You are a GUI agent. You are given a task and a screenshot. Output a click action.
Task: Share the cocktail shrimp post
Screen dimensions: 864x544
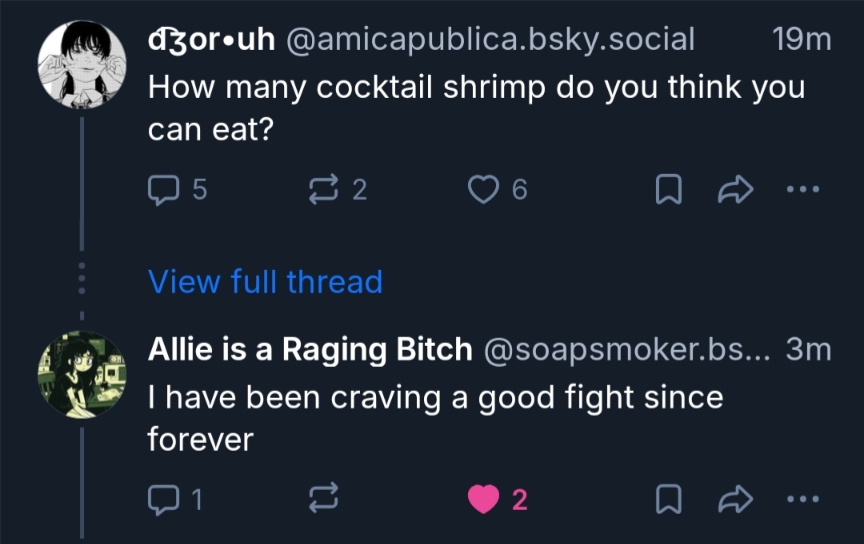click(x=734, y=190)
